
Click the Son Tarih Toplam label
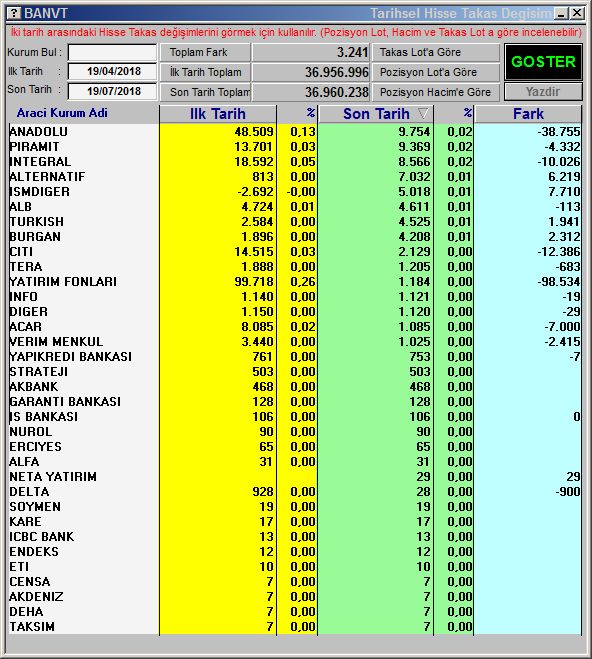(205, 92)
